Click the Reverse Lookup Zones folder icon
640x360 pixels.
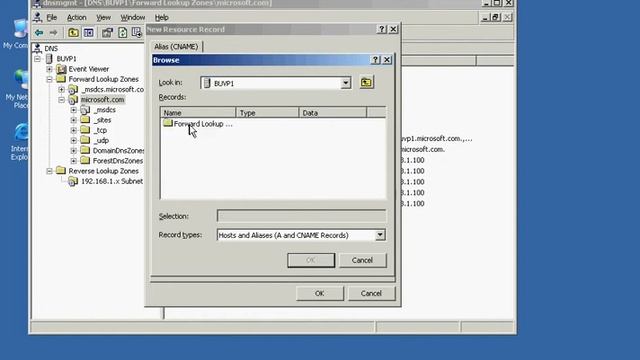point(61,171)
